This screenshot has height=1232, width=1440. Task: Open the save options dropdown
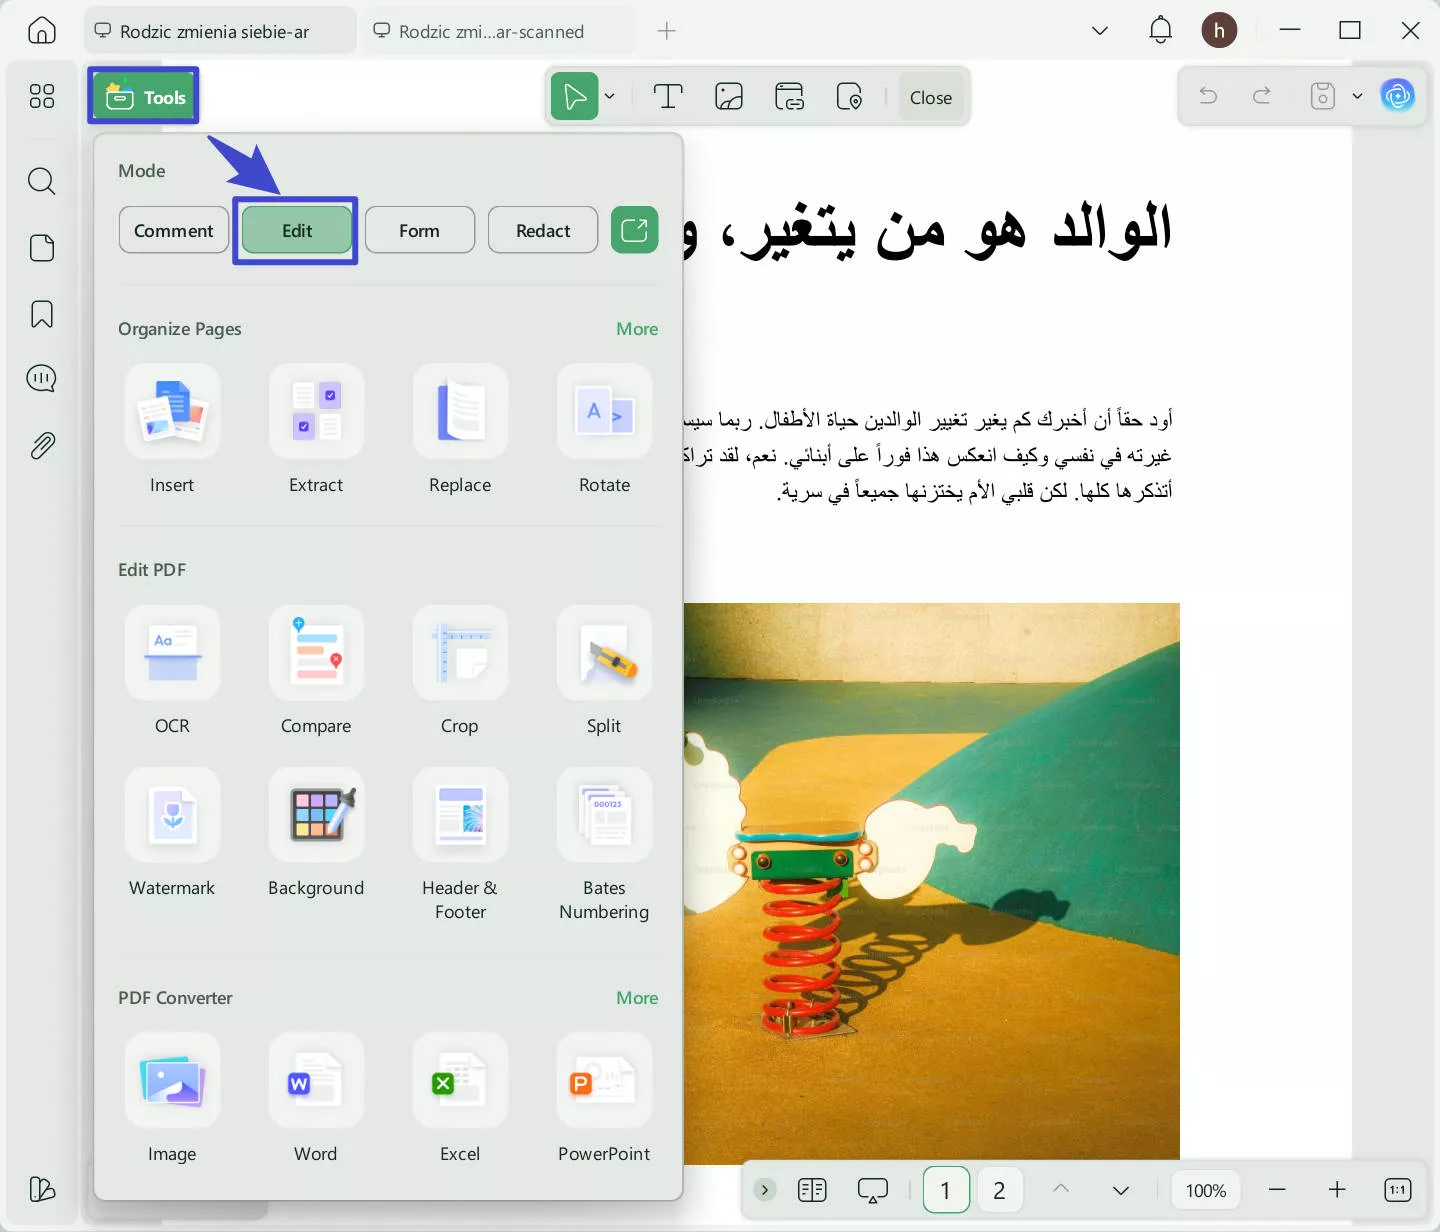[x=1357, y=96]
